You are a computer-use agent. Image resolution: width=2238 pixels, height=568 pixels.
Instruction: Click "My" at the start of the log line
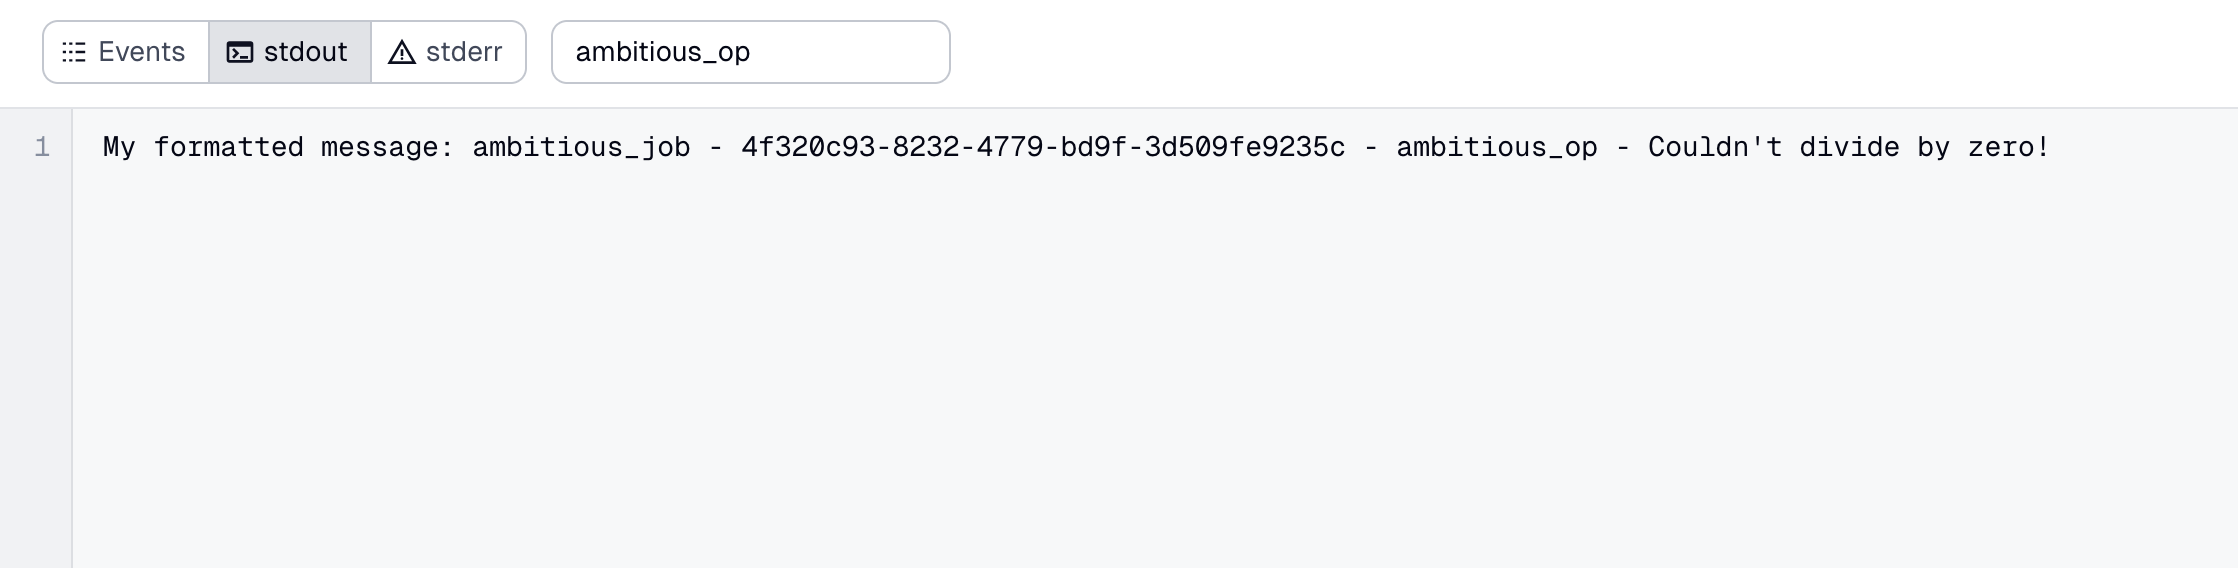pyautogui.click(x=119, y=148)
